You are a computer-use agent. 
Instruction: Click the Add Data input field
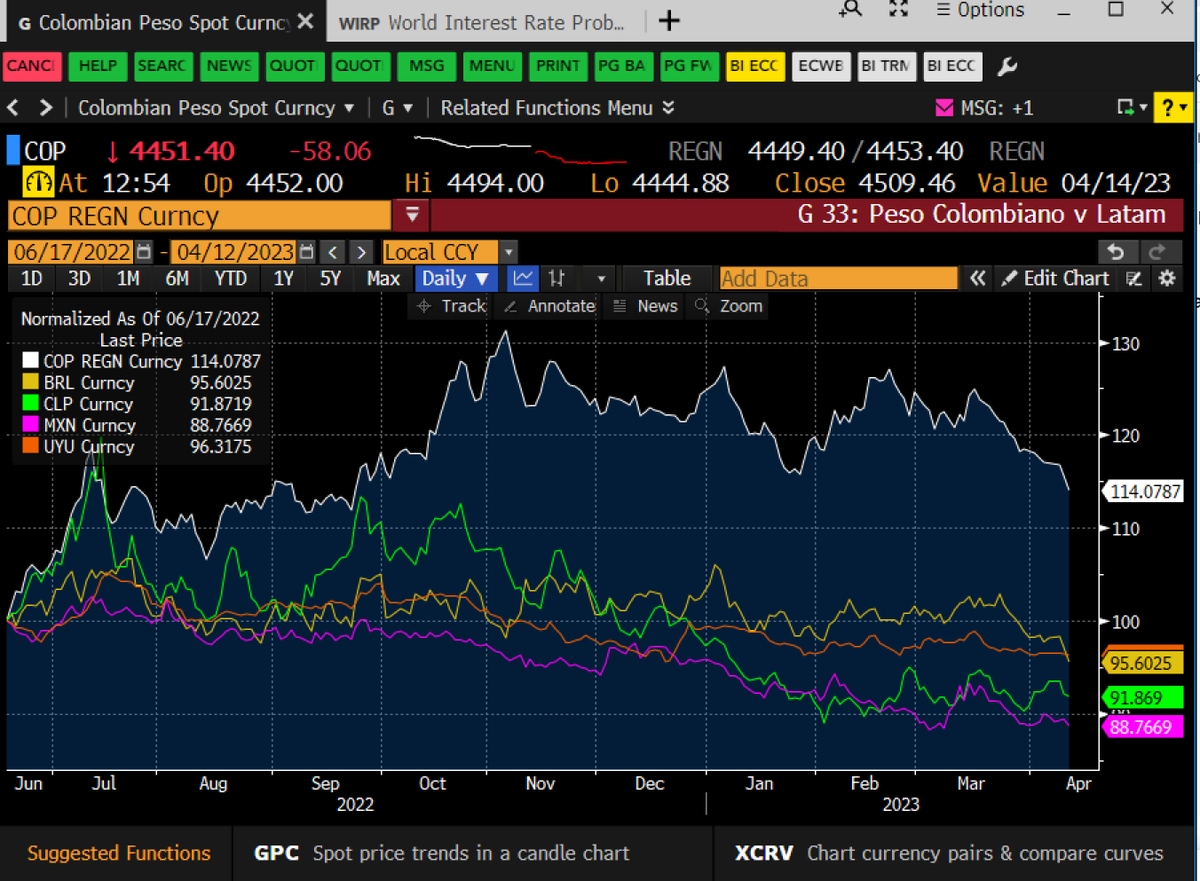837,279
